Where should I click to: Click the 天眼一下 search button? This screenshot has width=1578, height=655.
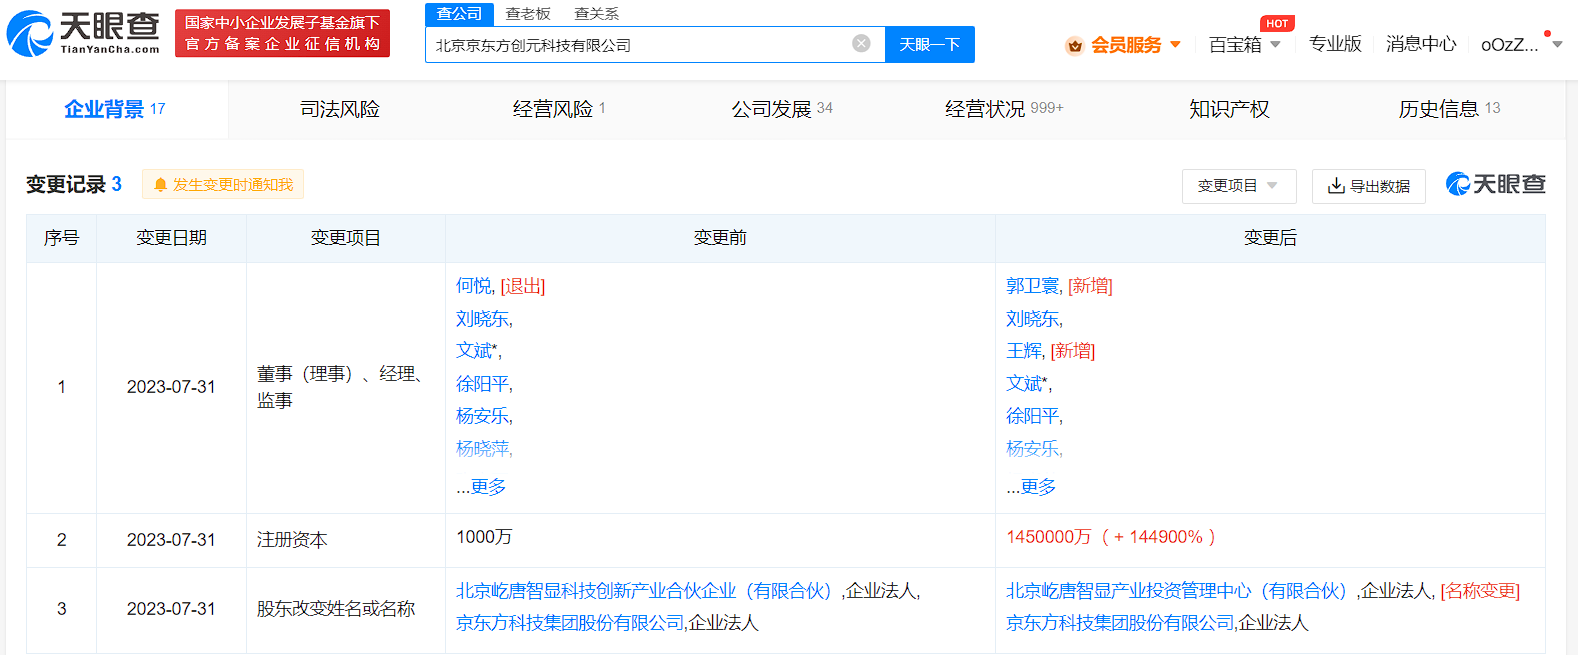930,44
